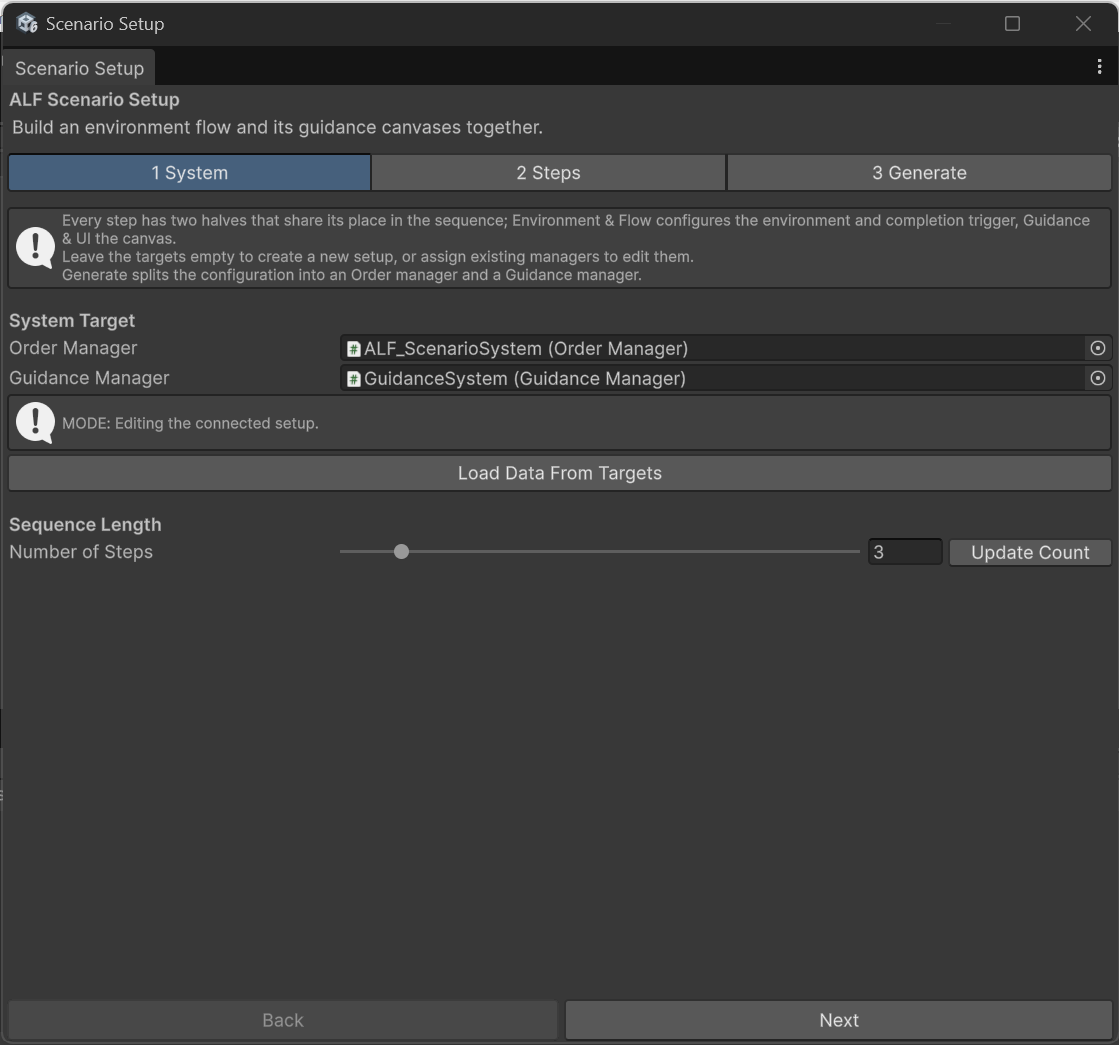This screenshot has width=1119, height=1045.
Task: Click the Back button
Action: (283, 1020)
